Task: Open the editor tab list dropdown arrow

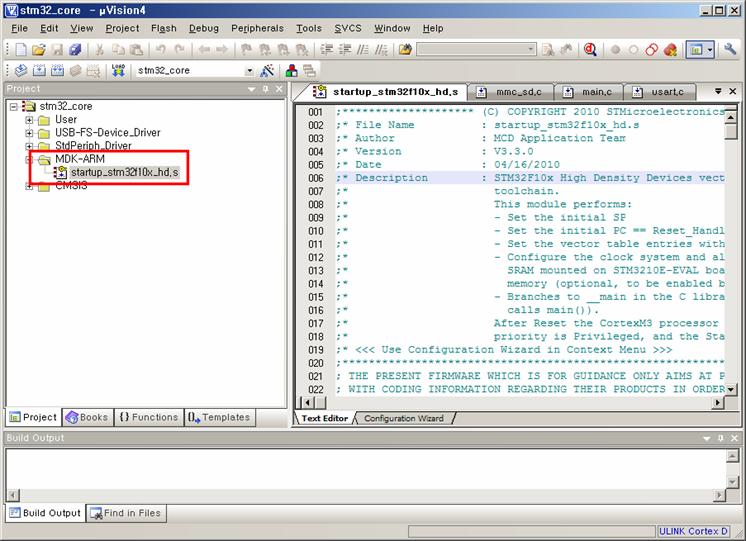Action: tap(718, 91)
